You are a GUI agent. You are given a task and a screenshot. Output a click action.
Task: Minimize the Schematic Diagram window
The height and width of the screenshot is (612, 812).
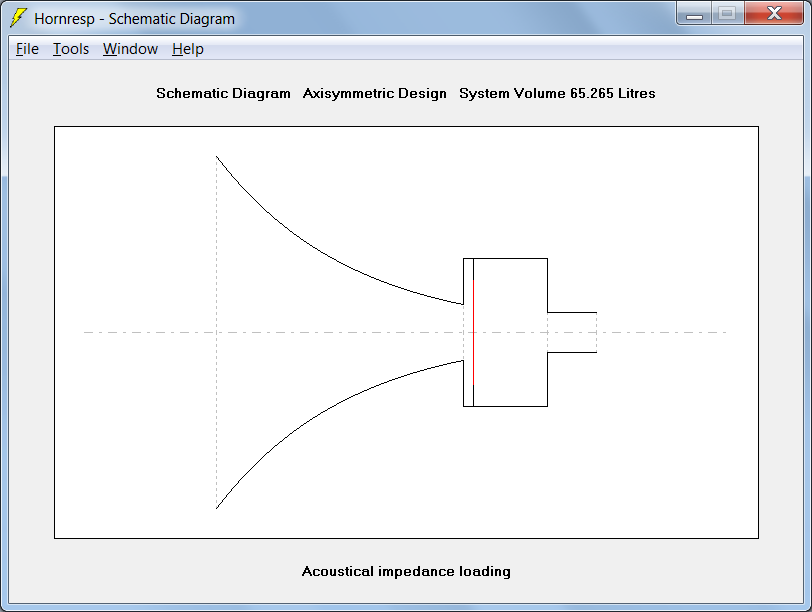[694, 13]
